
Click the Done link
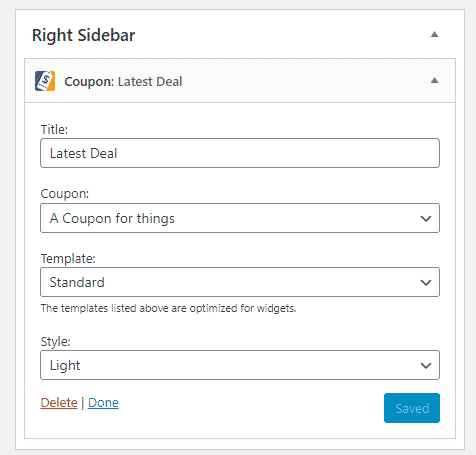[103, 403]
